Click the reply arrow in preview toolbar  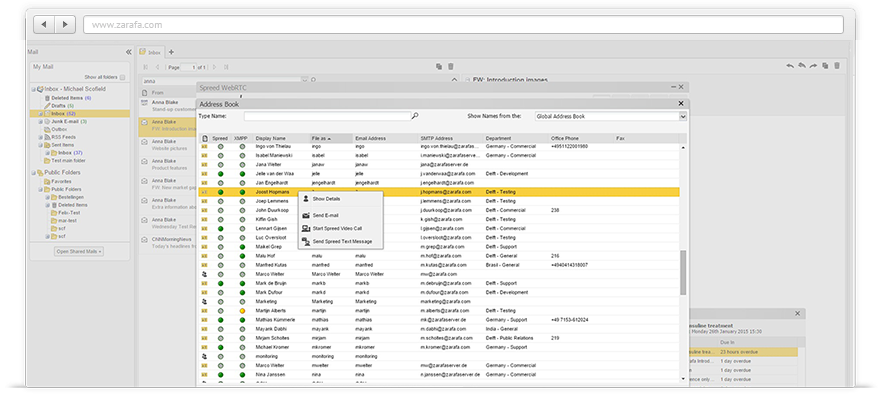790,65
